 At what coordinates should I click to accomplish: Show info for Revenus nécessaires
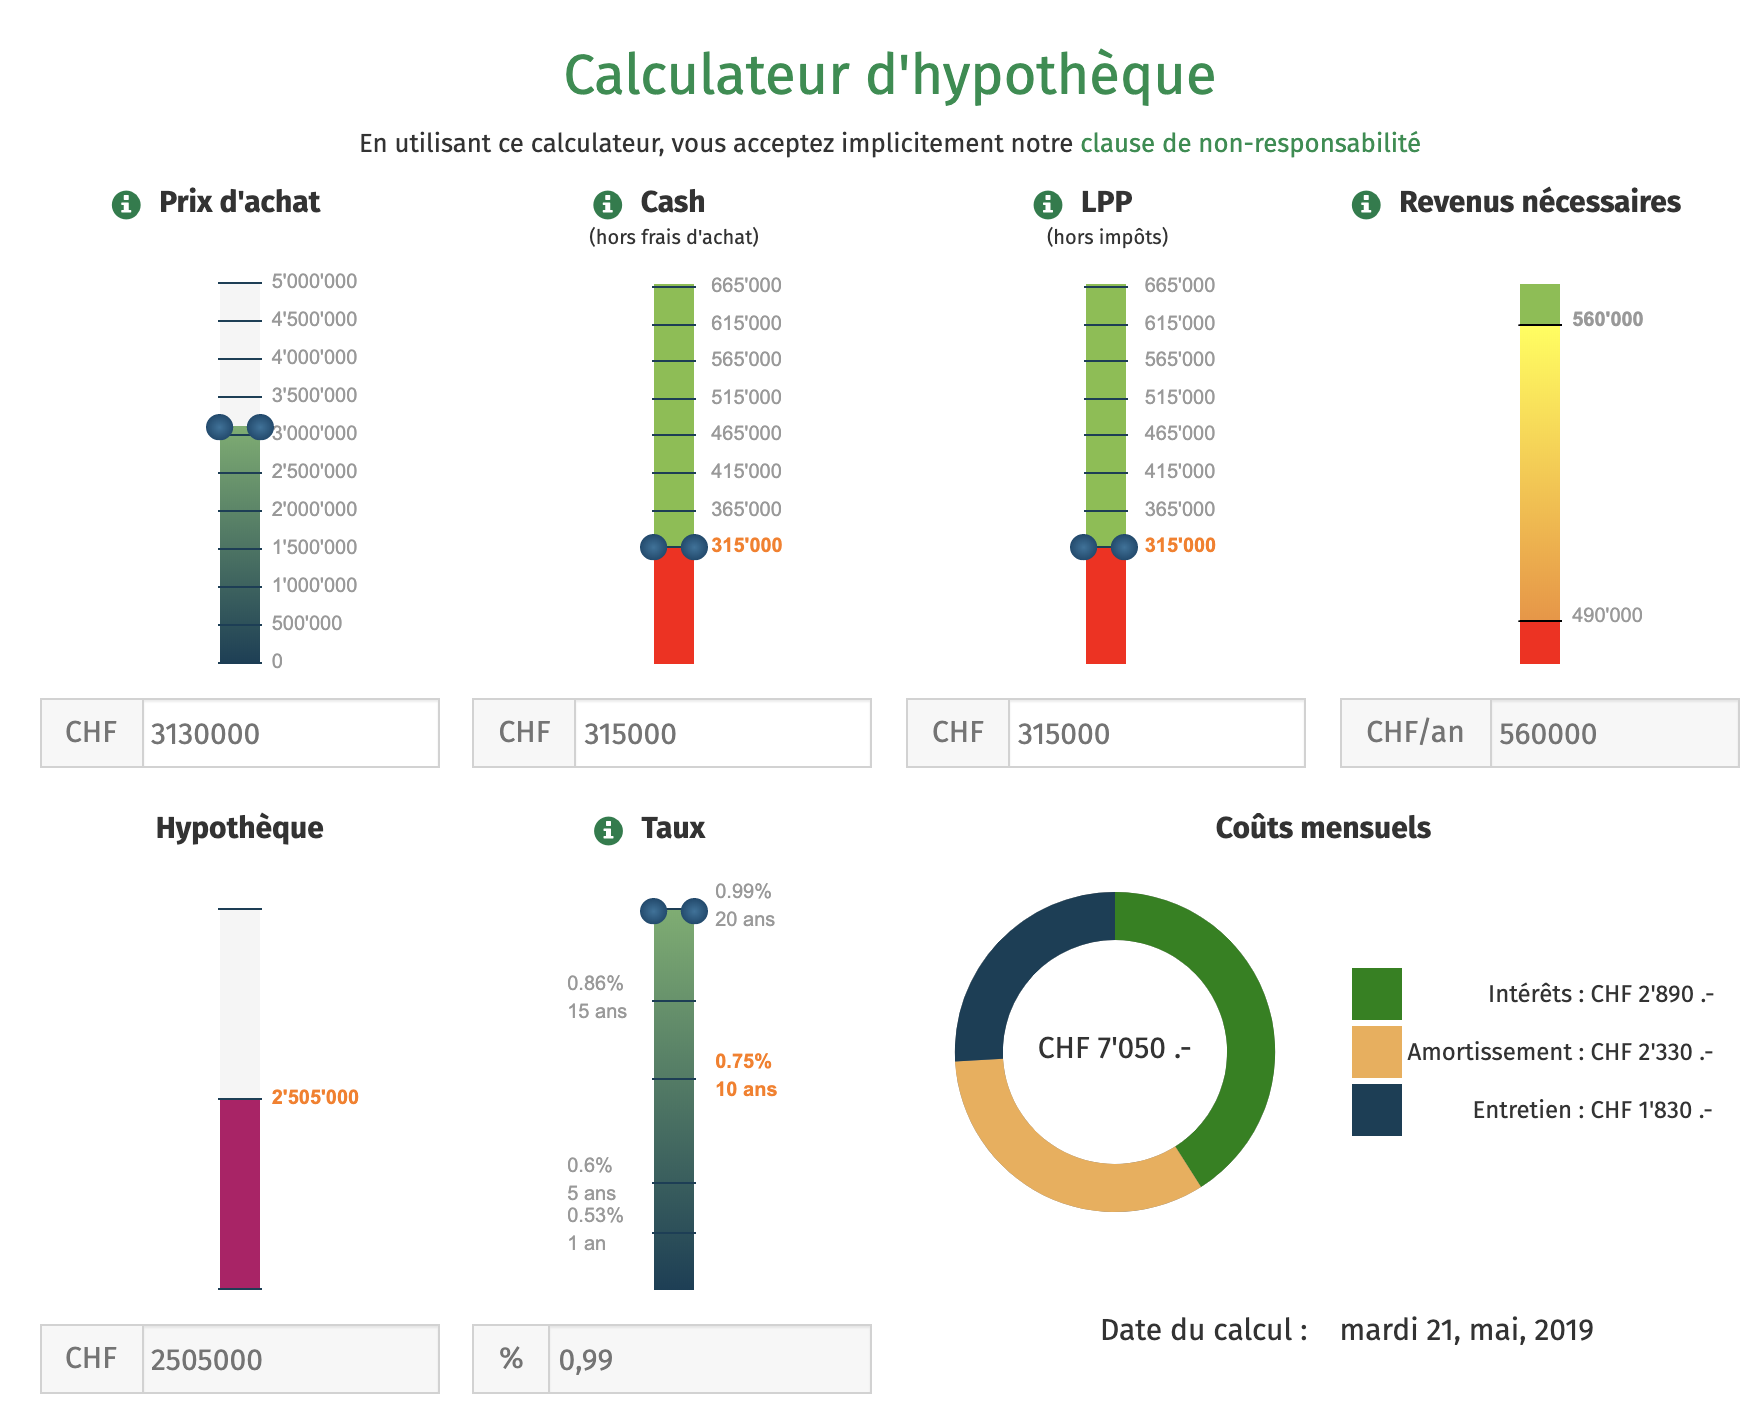(x=1366, y=205)
